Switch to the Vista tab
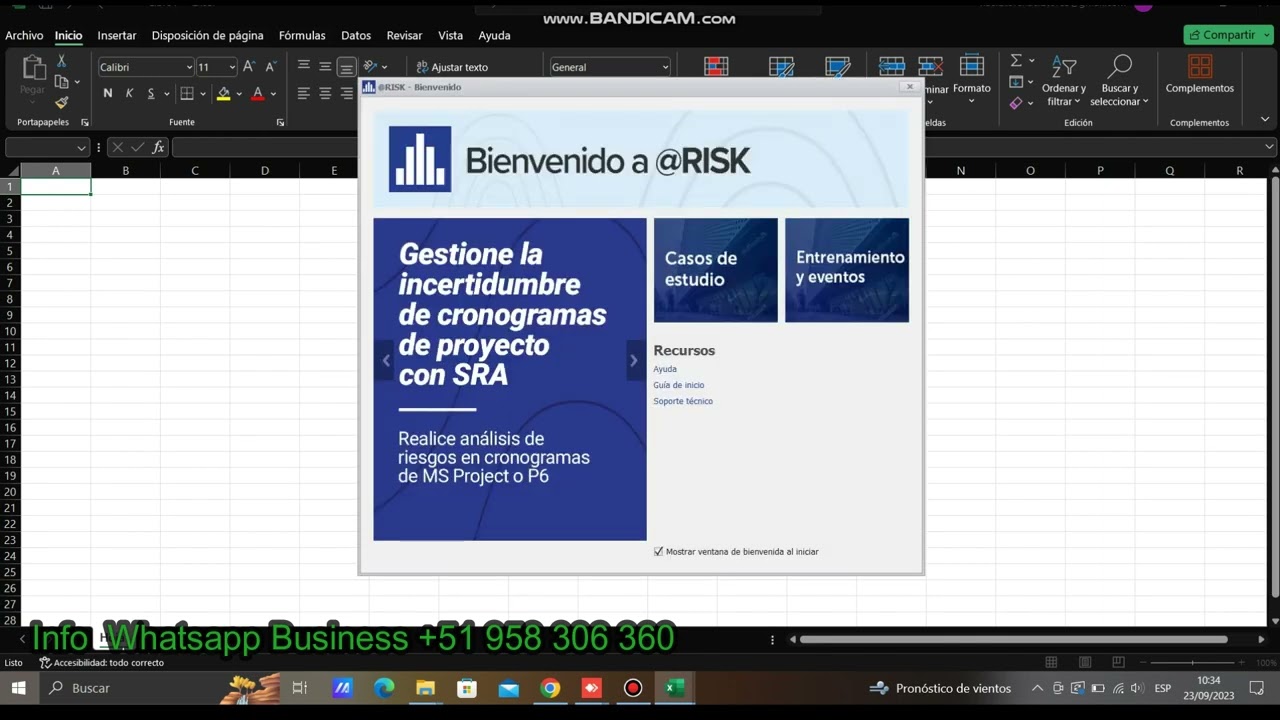1280x720 pixels. (451, 35)
